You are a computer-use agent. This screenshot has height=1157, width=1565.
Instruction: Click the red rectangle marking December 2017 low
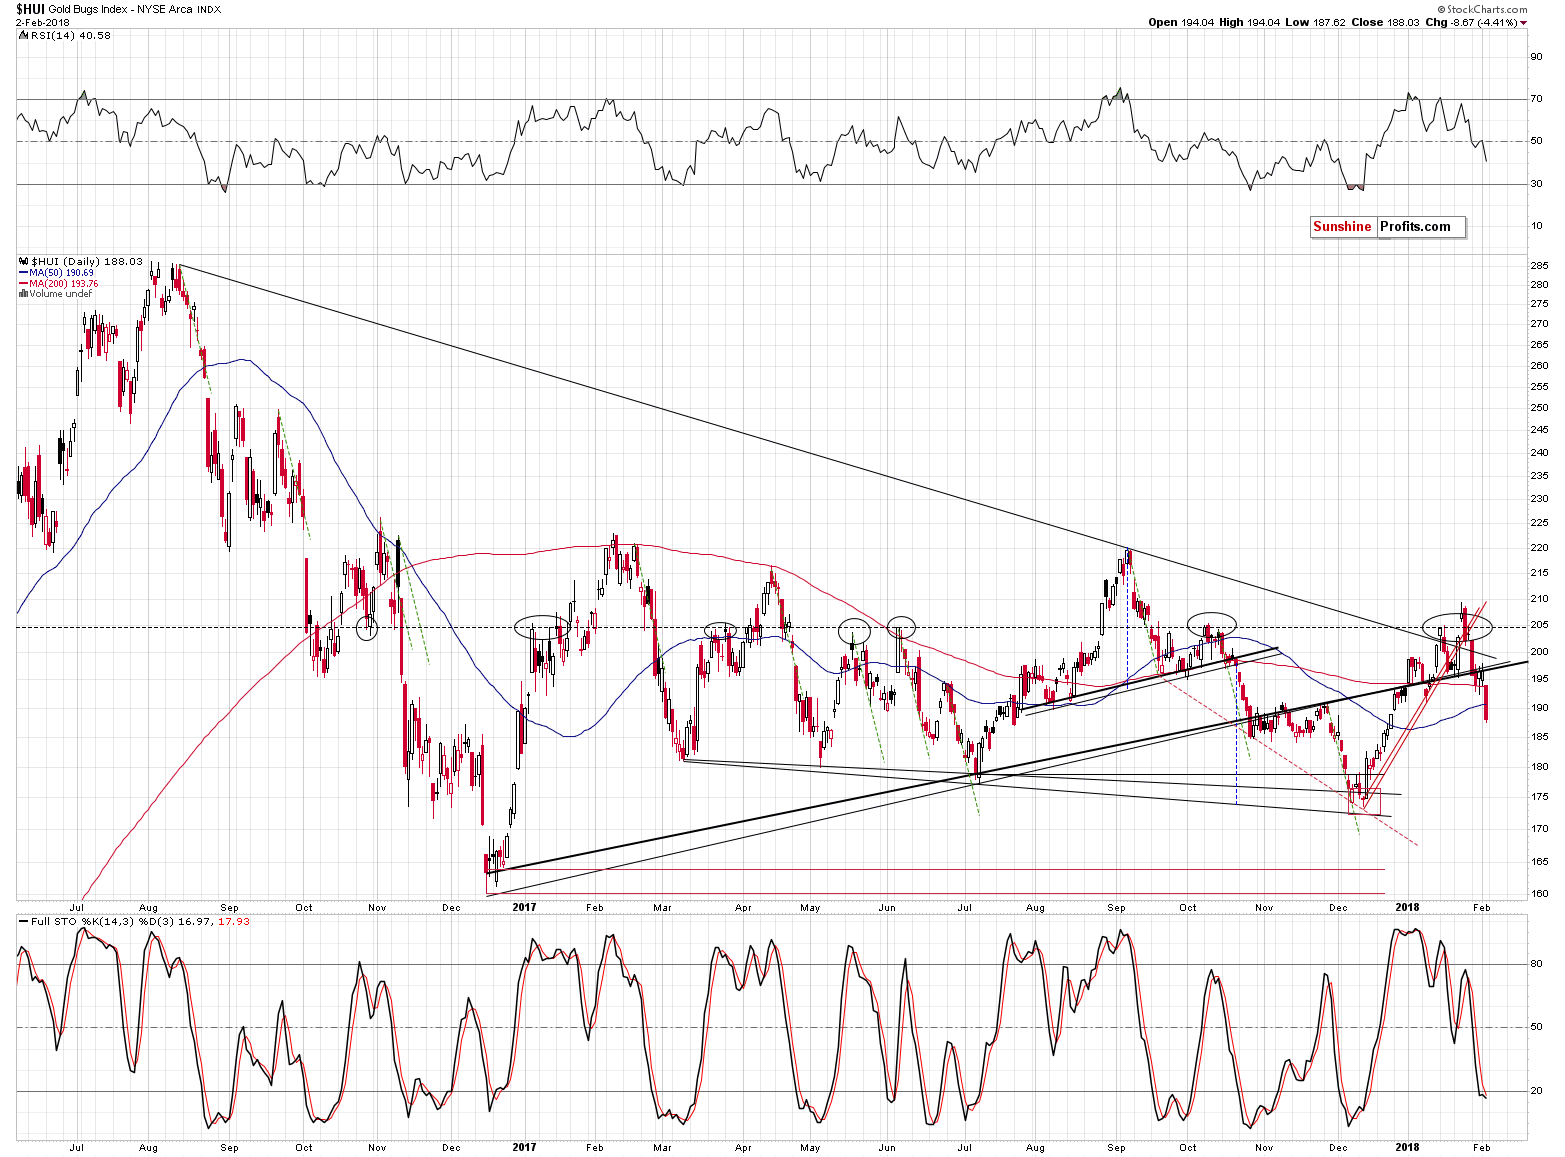(x=1365, y=801)
